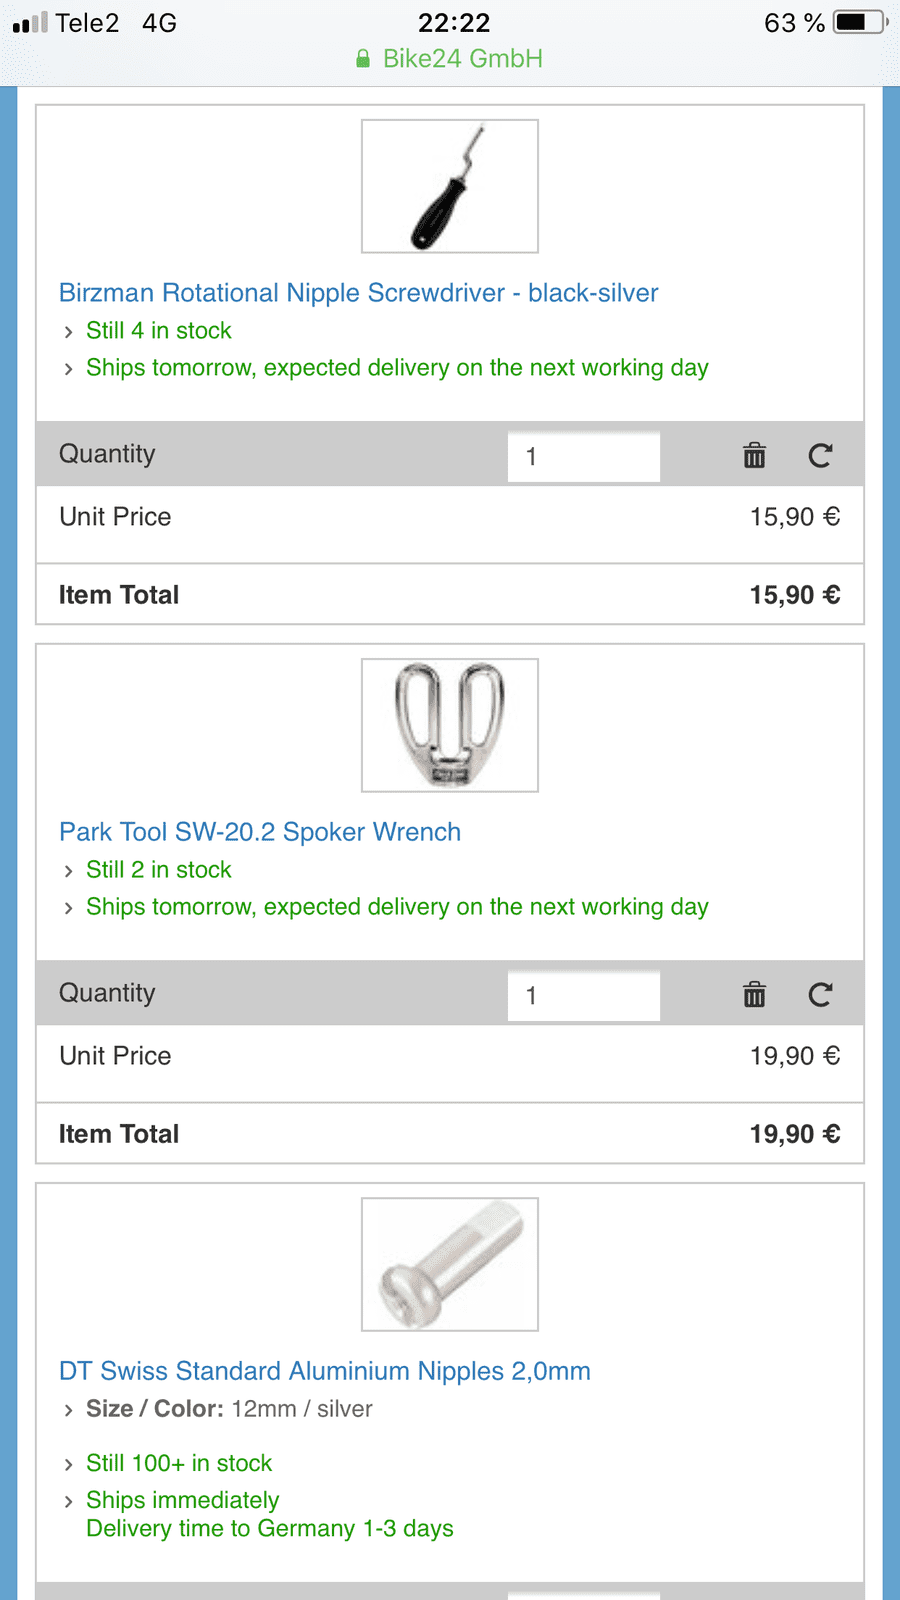Tap chevron beside Still 2 in stock
The image size is (900, 1600).
pos(68,871)
